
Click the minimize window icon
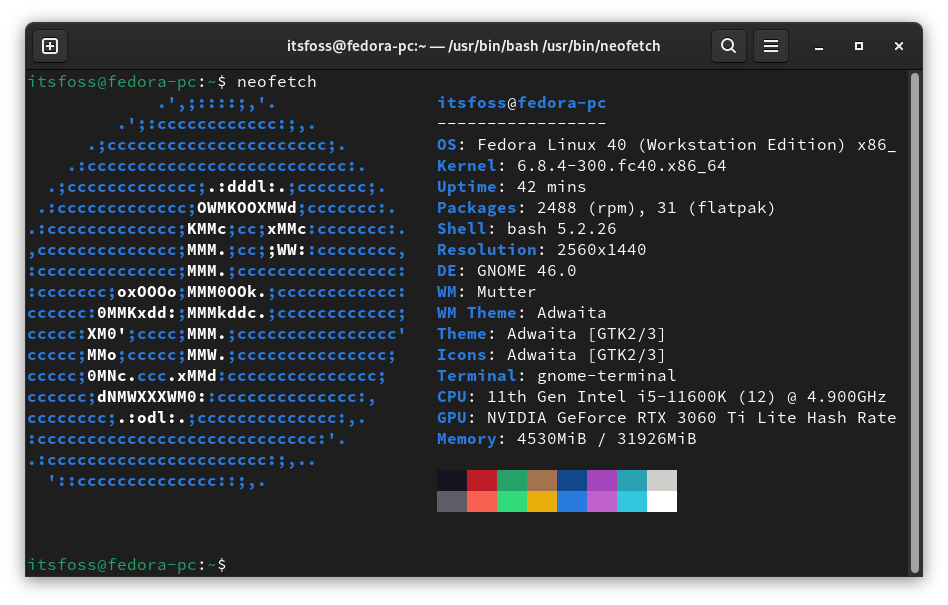816,46
